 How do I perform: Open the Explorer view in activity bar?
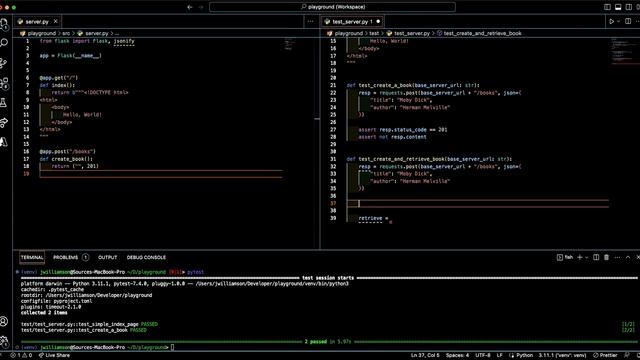(x=4, y=24)
